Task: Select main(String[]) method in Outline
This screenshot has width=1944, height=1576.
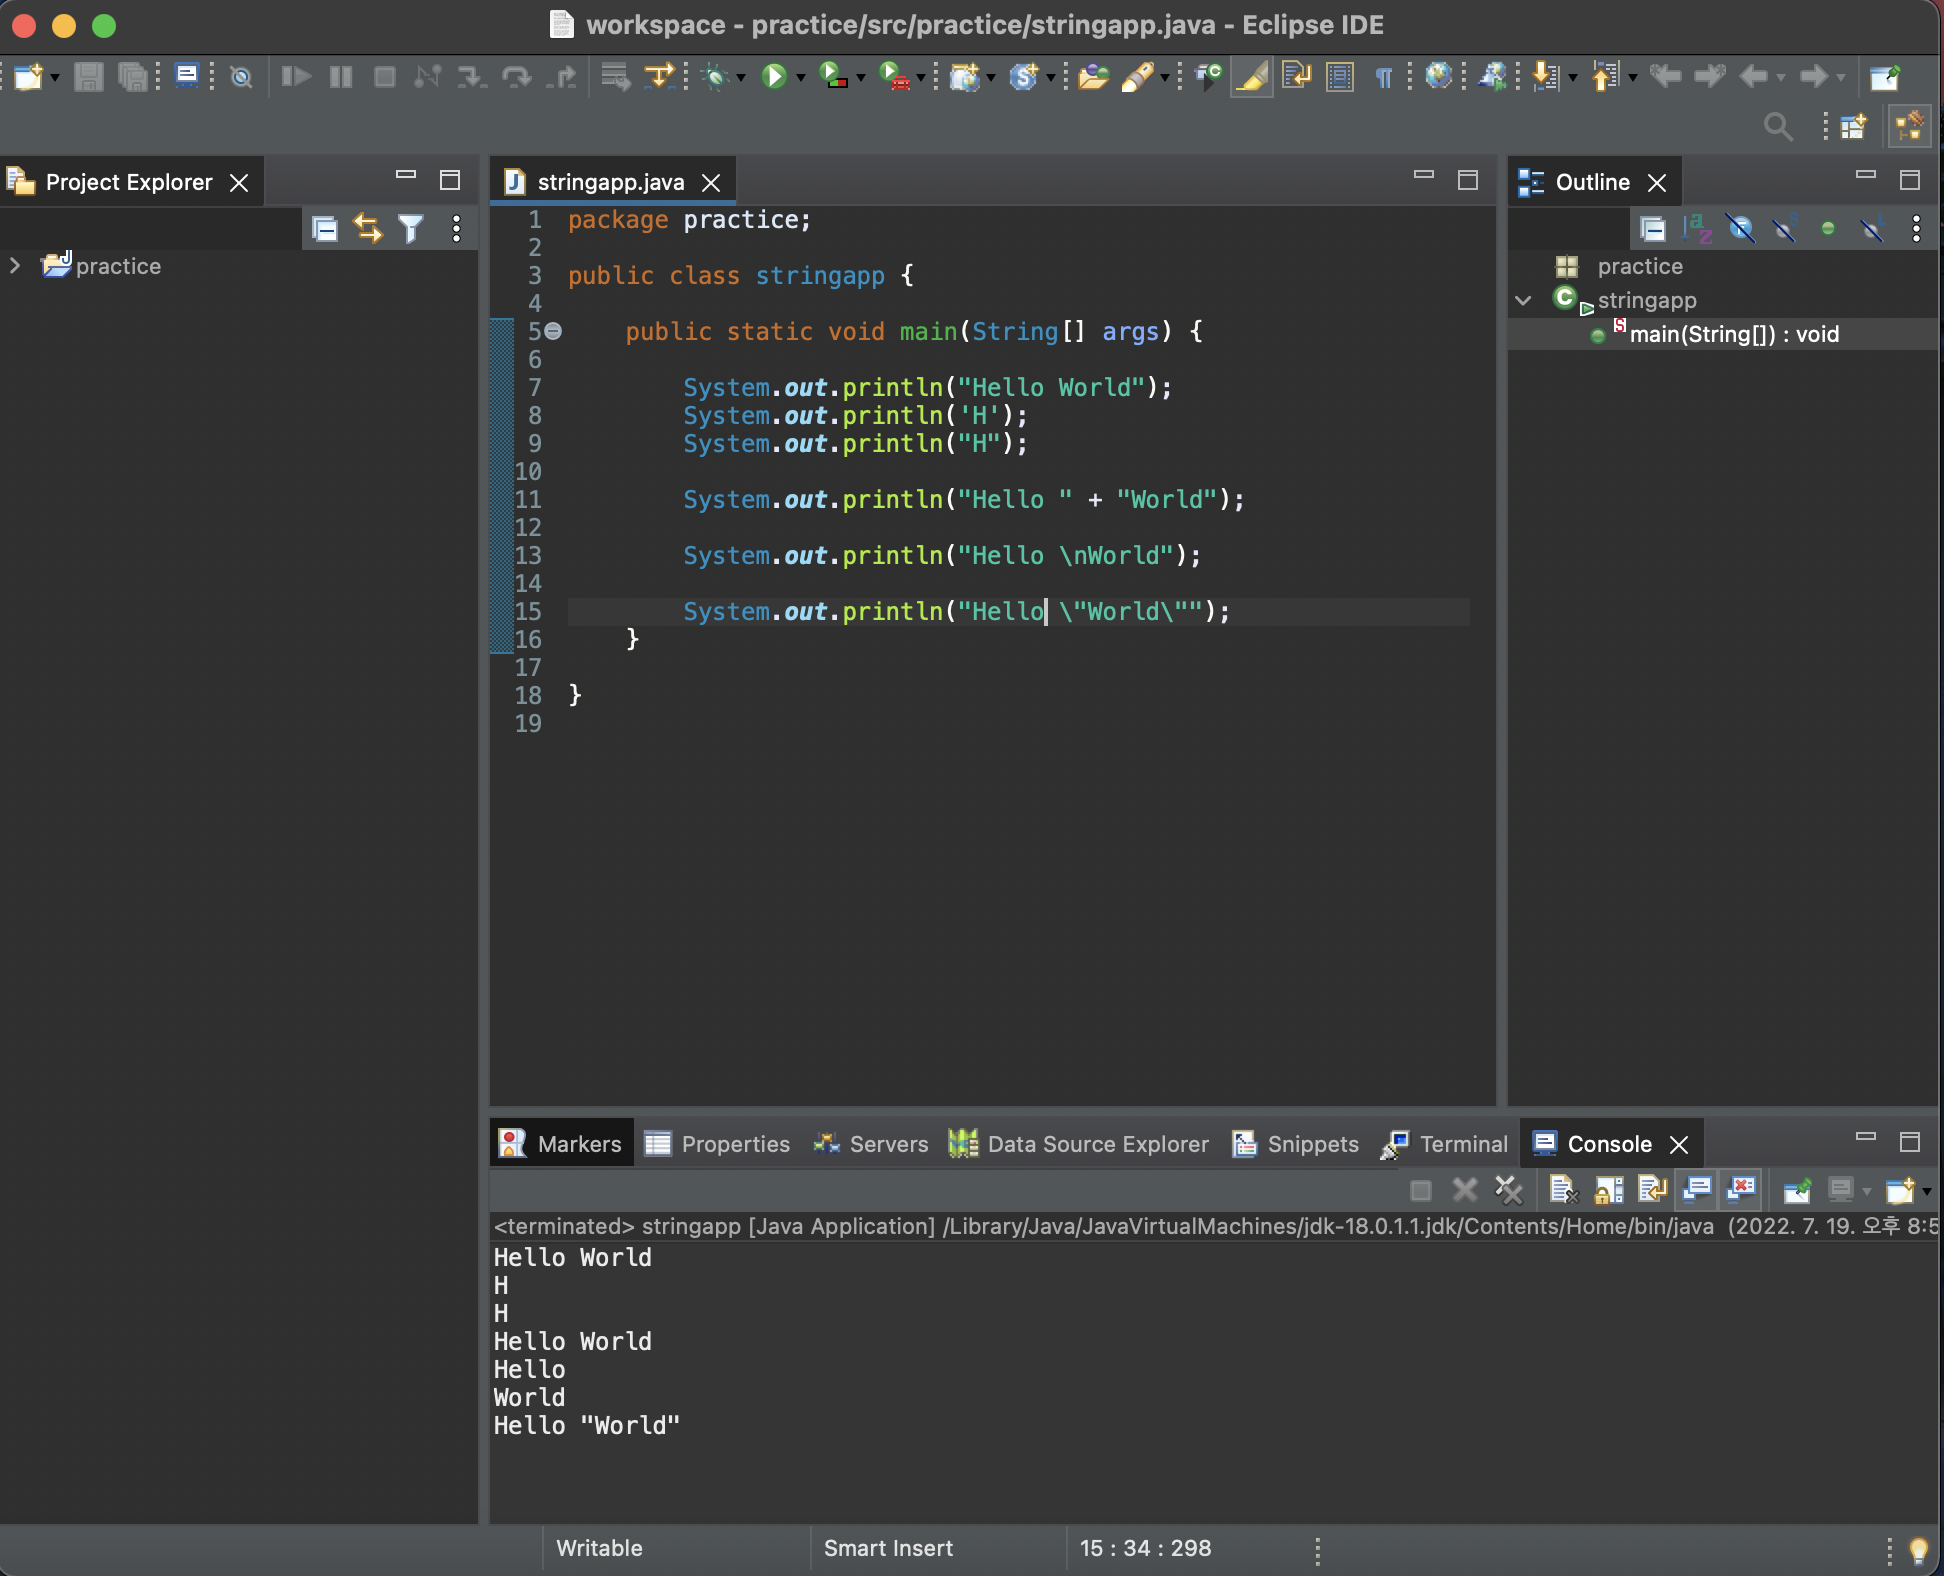Action: pyautogui.click(x=1733, y=334)
